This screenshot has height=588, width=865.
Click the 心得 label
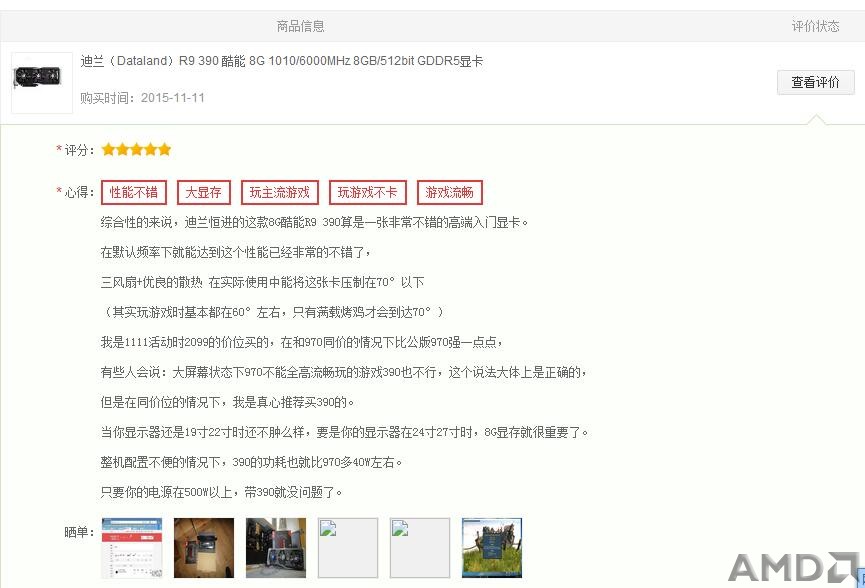tap(79, 192)
